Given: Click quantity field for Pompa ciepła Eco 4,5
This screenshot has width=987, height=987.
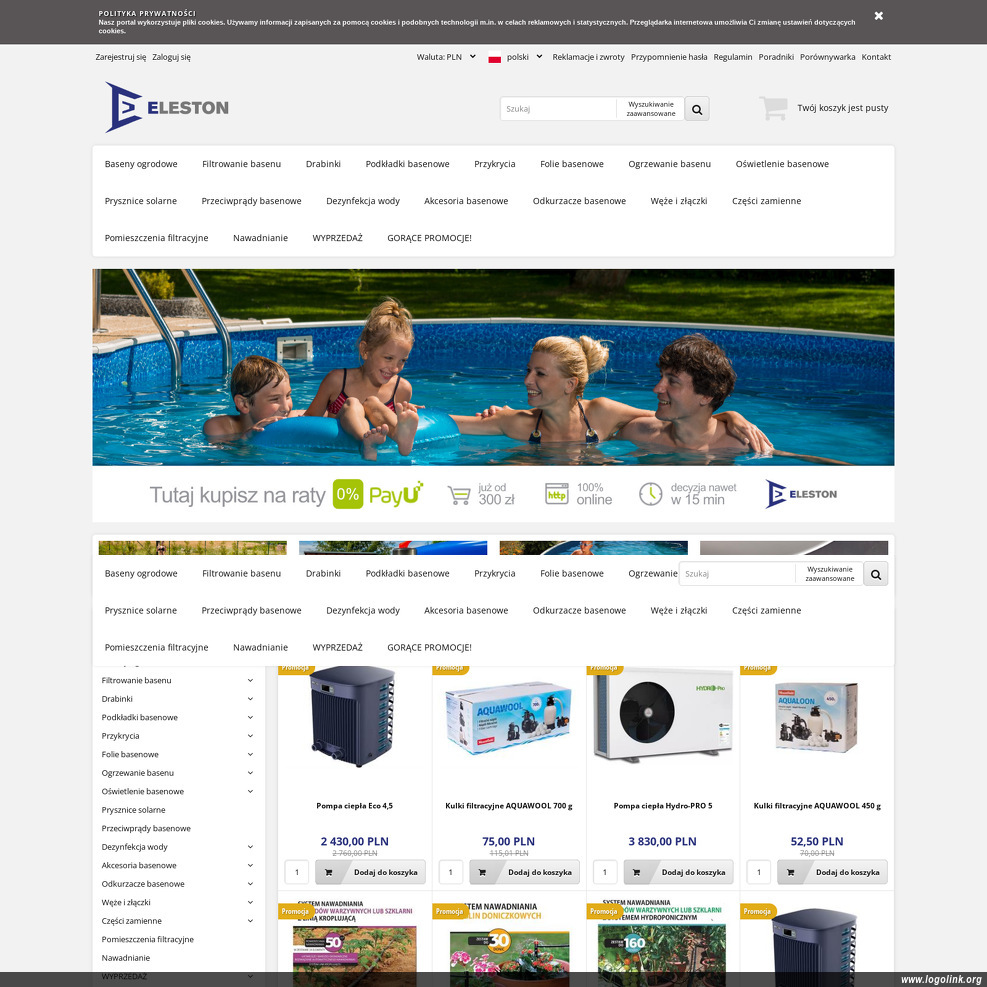Looking at the screenshot, I should [296, 872].
